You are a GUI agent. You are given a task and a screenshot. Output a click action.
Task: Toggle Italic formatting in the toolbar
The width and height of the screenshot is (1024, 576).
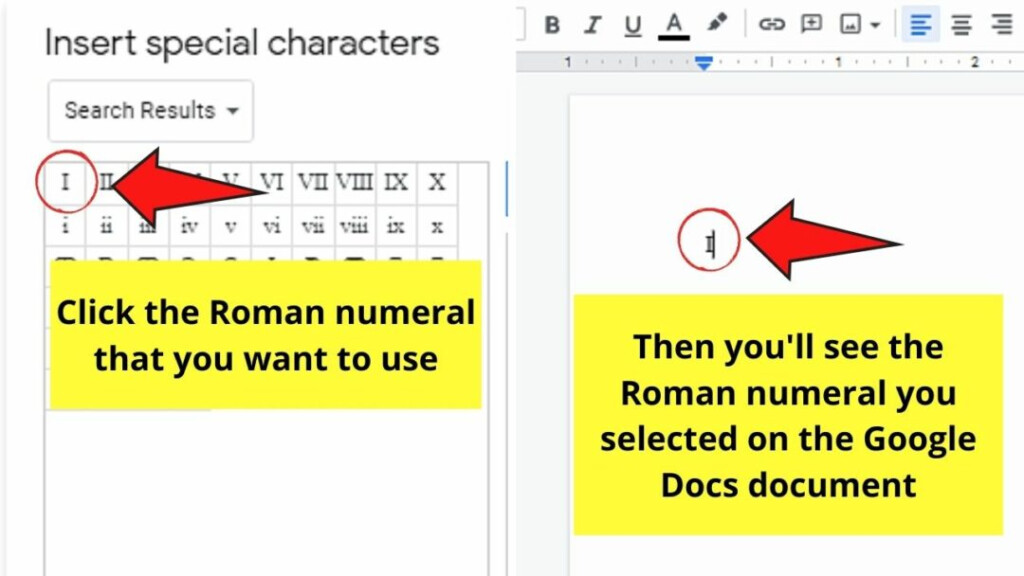592,25
